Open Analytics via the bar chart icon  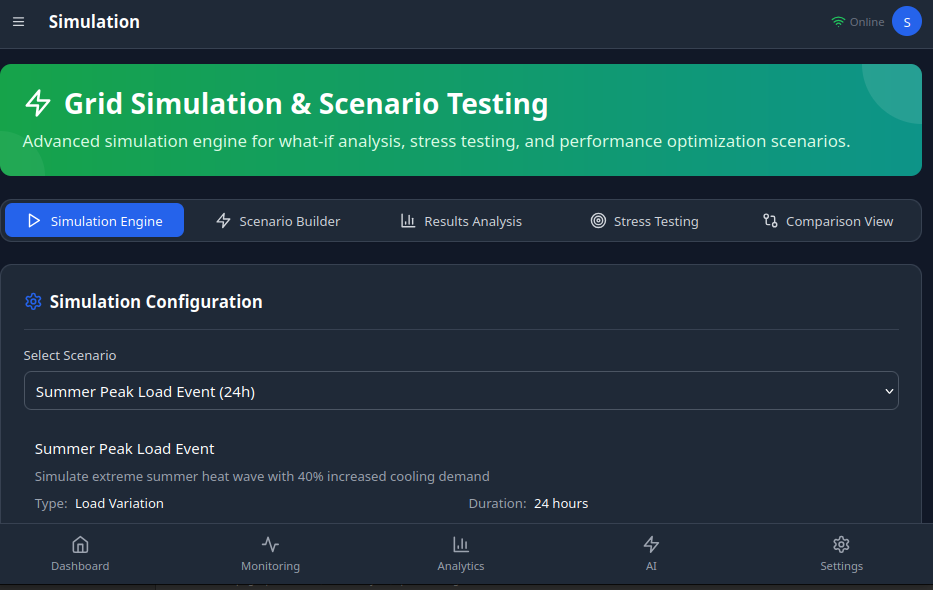(x=461, y=545)
